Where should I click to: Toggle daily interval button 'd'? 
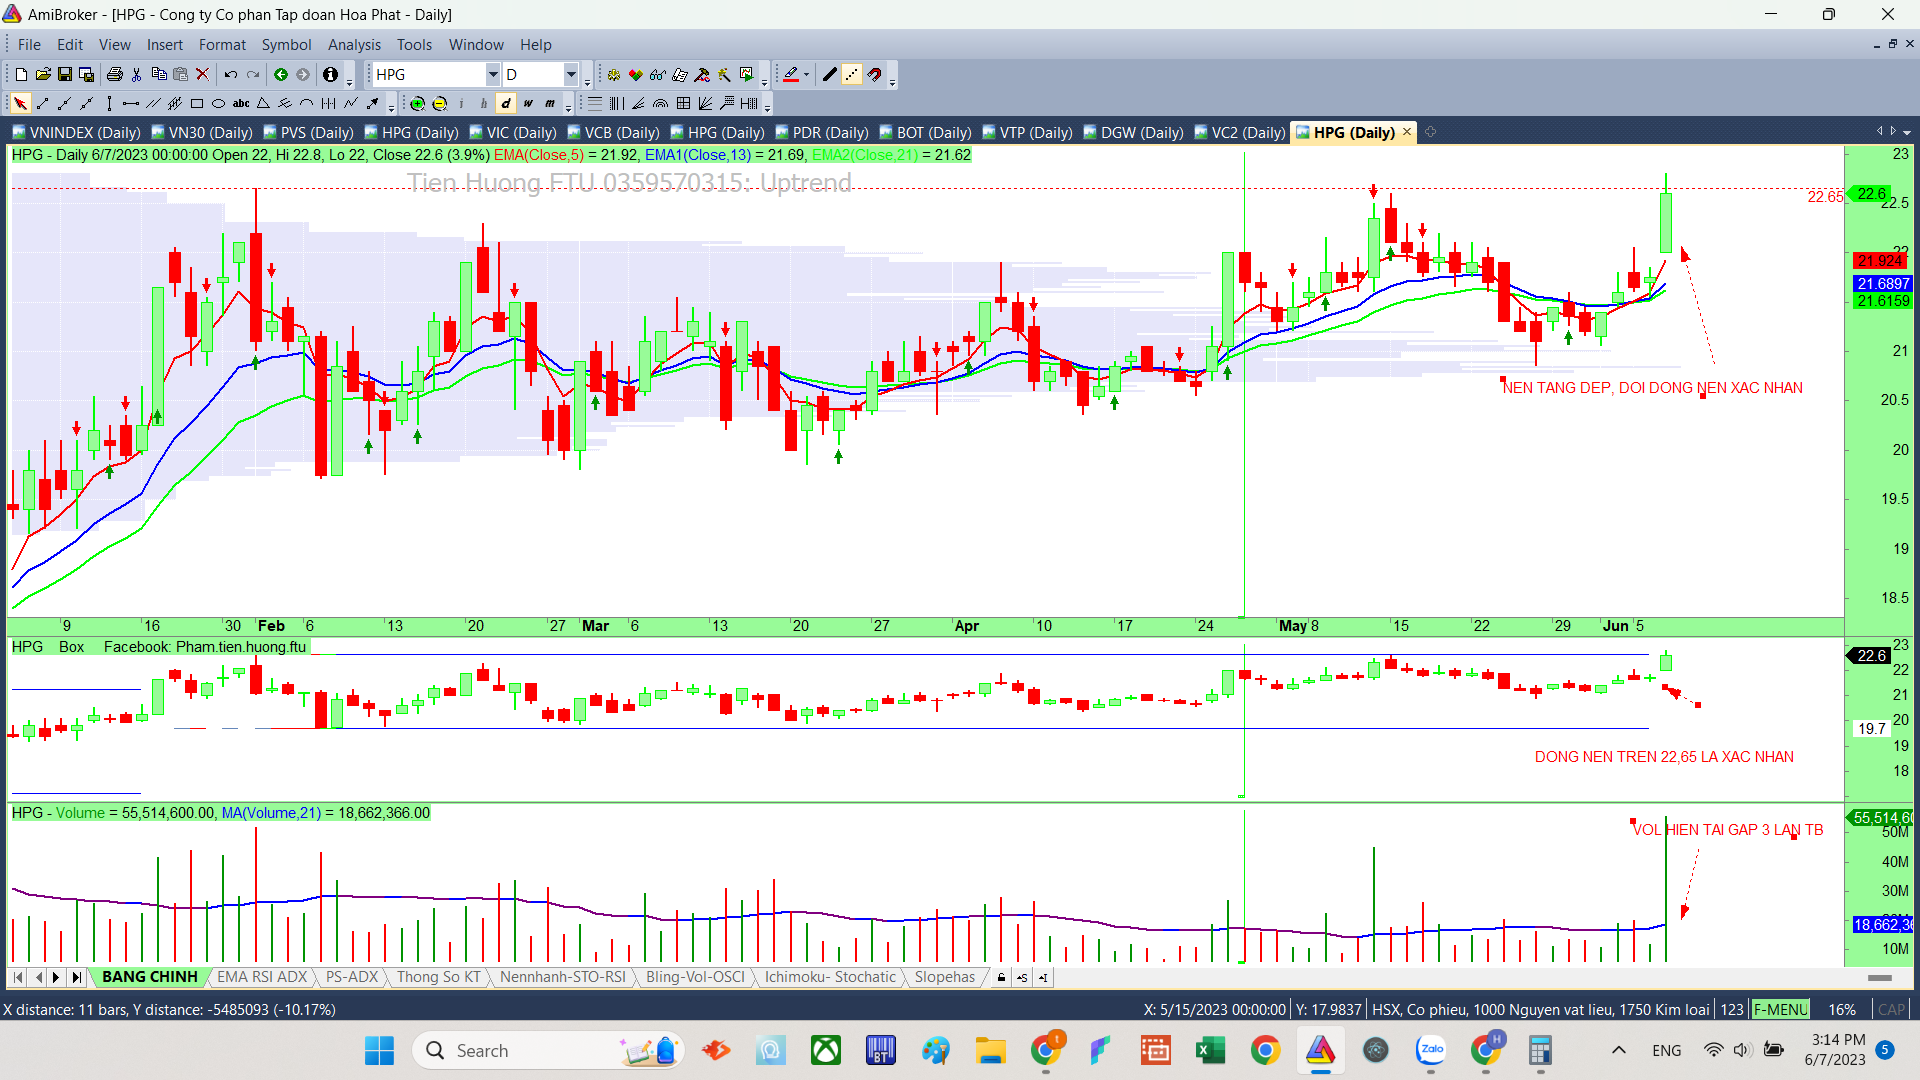click(x=506, y=103)
